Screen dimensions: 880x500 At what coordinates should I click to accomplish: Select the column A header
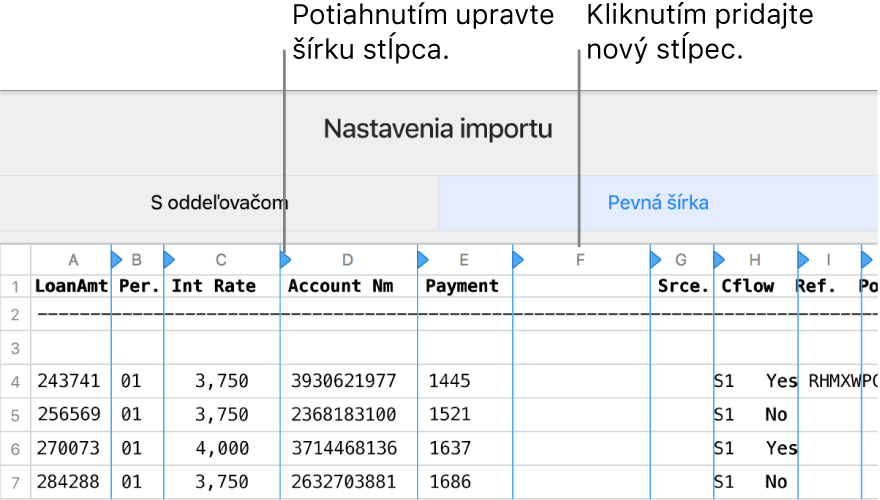[x=73, y=260]
